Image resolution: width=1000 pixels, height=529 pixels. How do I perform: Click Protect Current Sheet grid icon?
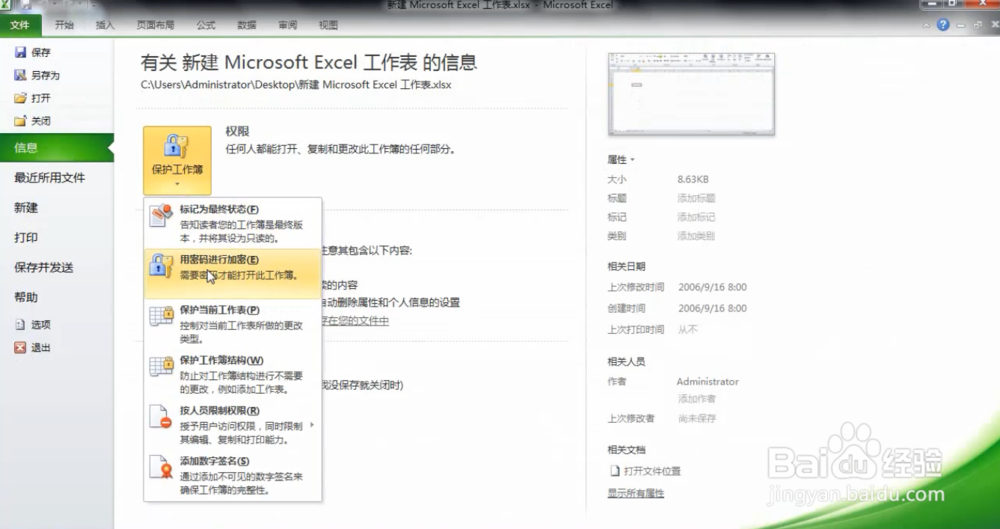click(x=161, y=316)
